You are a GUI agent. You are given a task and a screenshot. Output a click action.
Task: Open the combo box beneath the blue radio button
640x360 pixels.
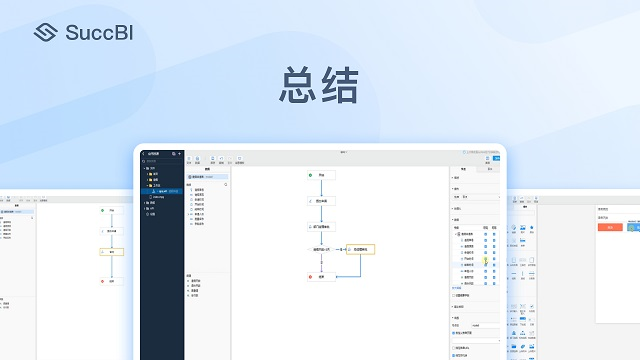(476, 340)
